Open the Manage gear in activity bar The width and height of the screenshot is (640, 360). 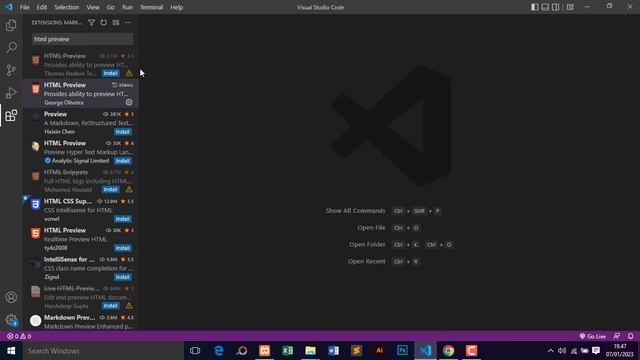(11, 320)
